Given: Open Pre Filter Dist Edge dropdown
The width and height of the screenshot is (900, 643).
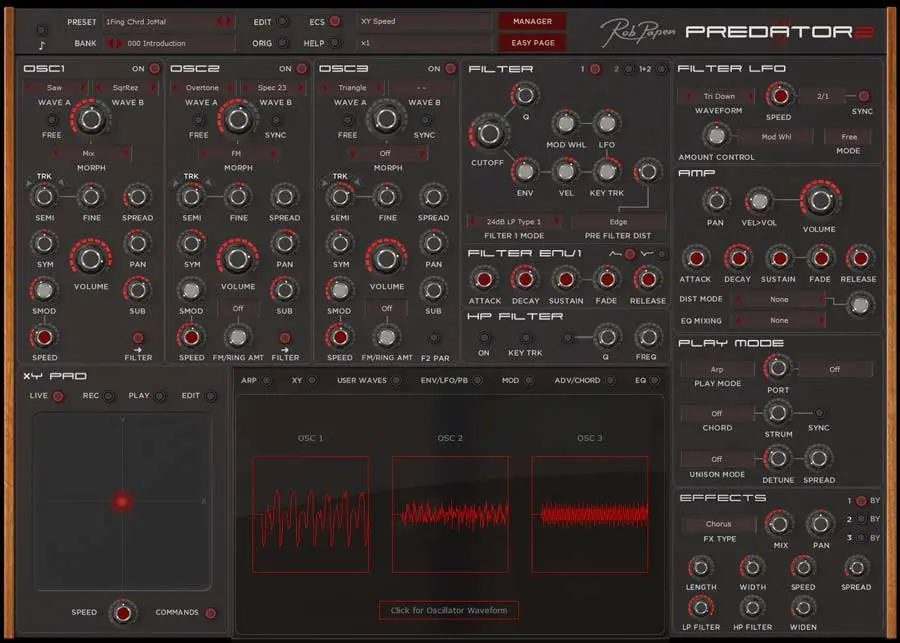Looking at the screenshot, I should click(x=618, y=222).
